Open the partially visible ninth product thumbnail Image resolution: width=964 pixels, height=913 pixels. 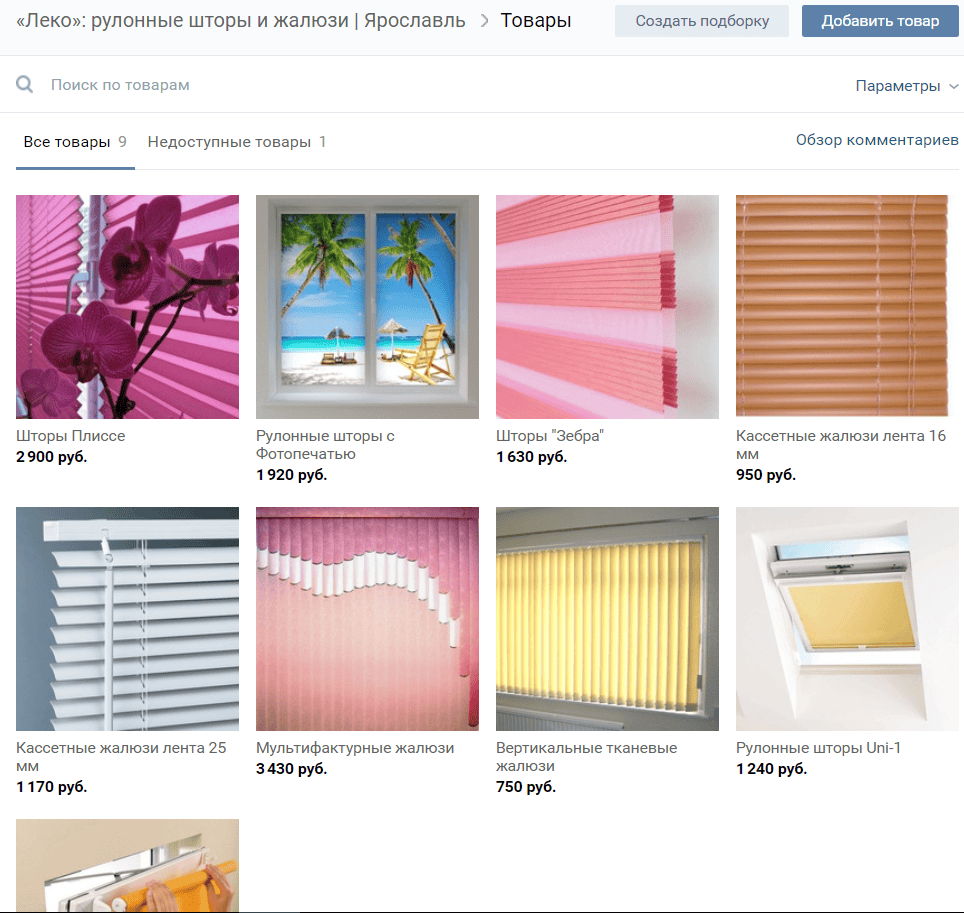point(127,865)
